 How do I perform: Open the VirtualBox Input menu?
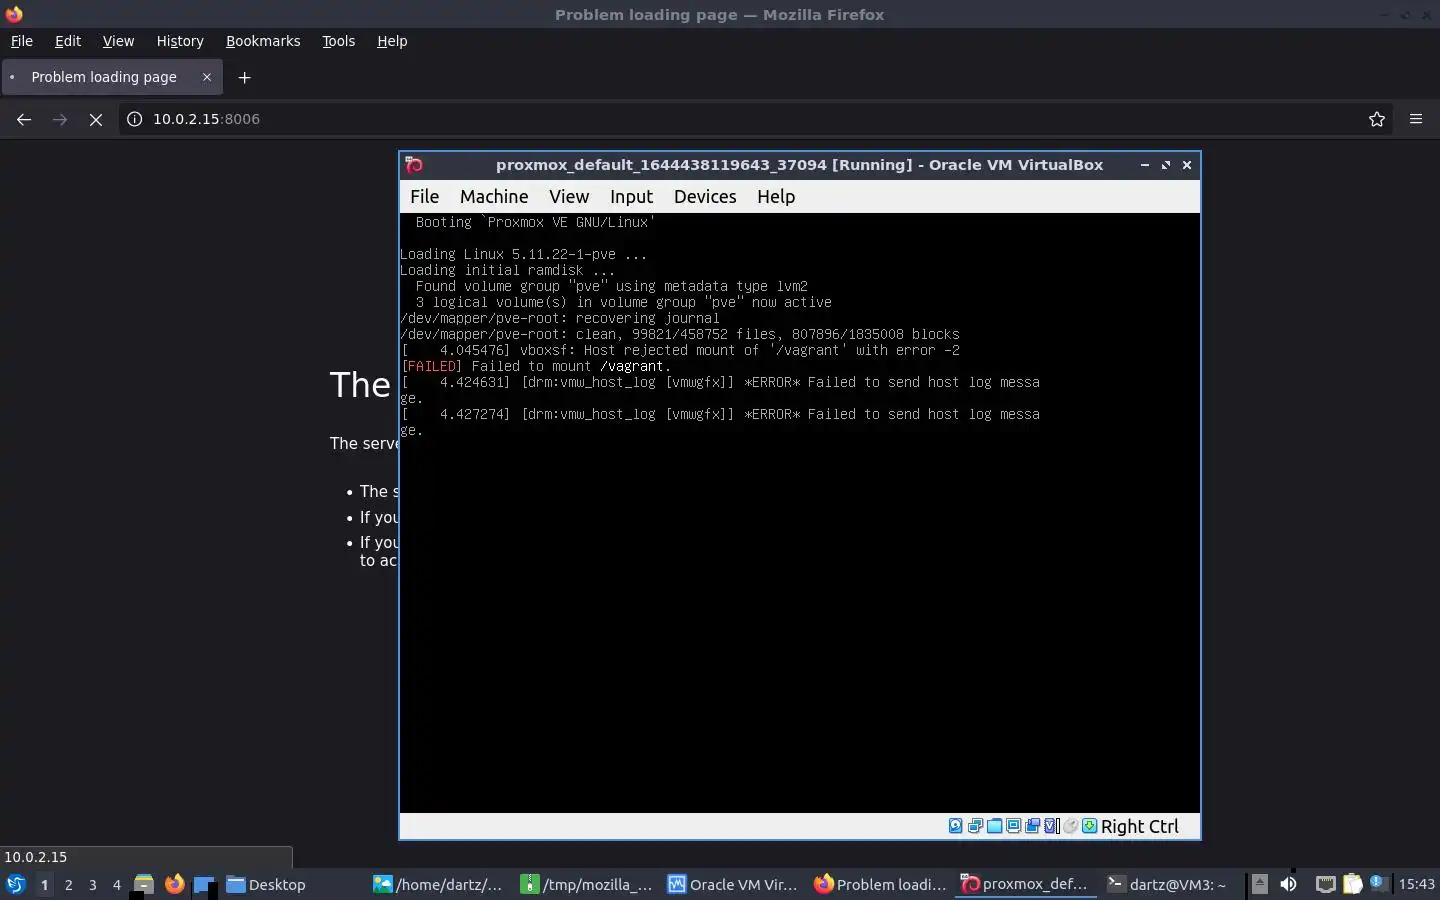[631, 196]
